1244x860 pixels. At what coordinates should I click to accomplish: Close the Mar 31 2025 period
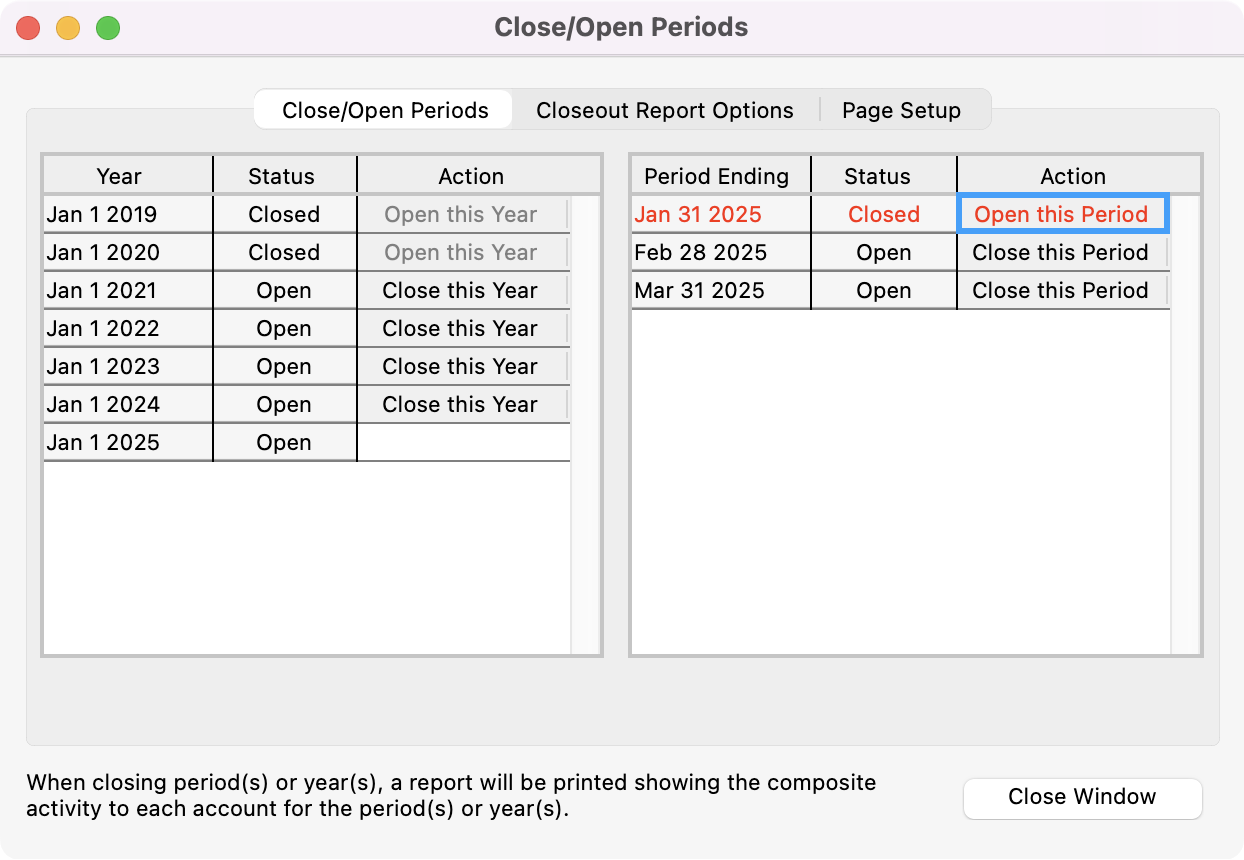pos(1061,291)
